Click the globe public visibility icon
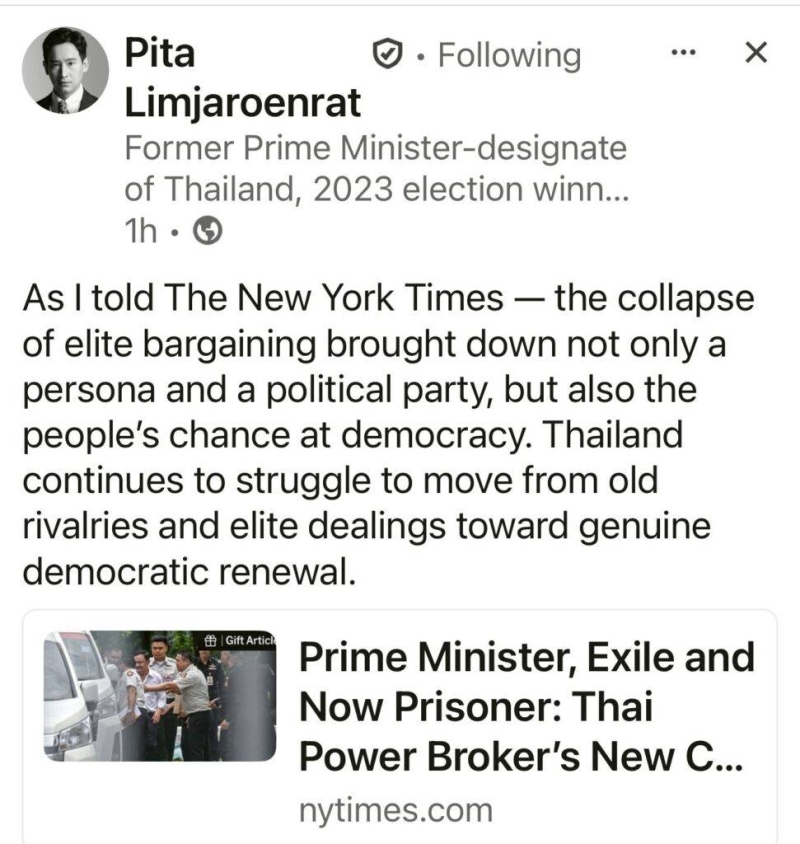This screenshot has height=844, width=800. pyautogui.click(x=207, y=231)
